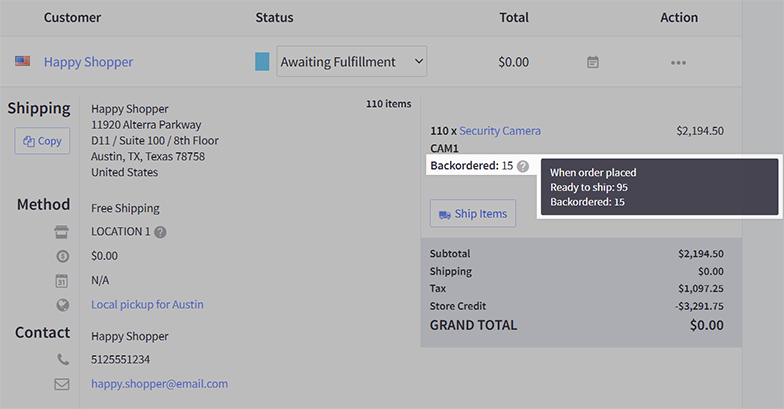This screenshot has width=784, height=409.
Task: Click the blue status color swatch
Action: 262,62
